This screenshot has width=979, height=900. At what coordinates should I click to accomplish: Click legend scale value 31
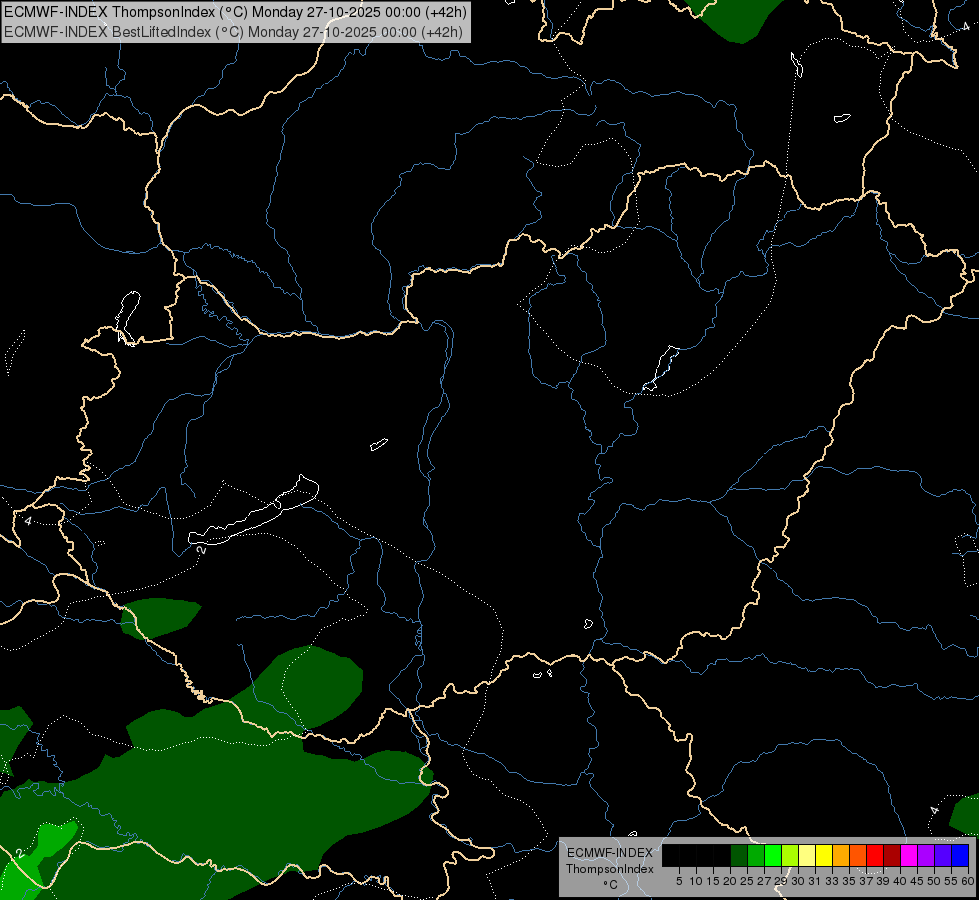[x=815, y=881]
